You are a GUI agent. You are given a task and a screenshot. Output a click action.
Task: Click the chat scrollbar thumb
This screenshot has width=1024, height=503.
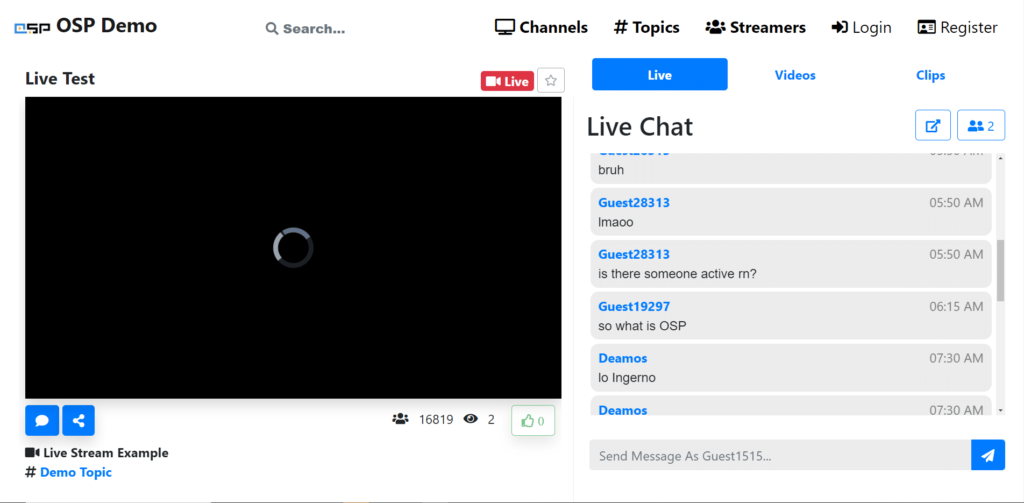coord(1000,270)
